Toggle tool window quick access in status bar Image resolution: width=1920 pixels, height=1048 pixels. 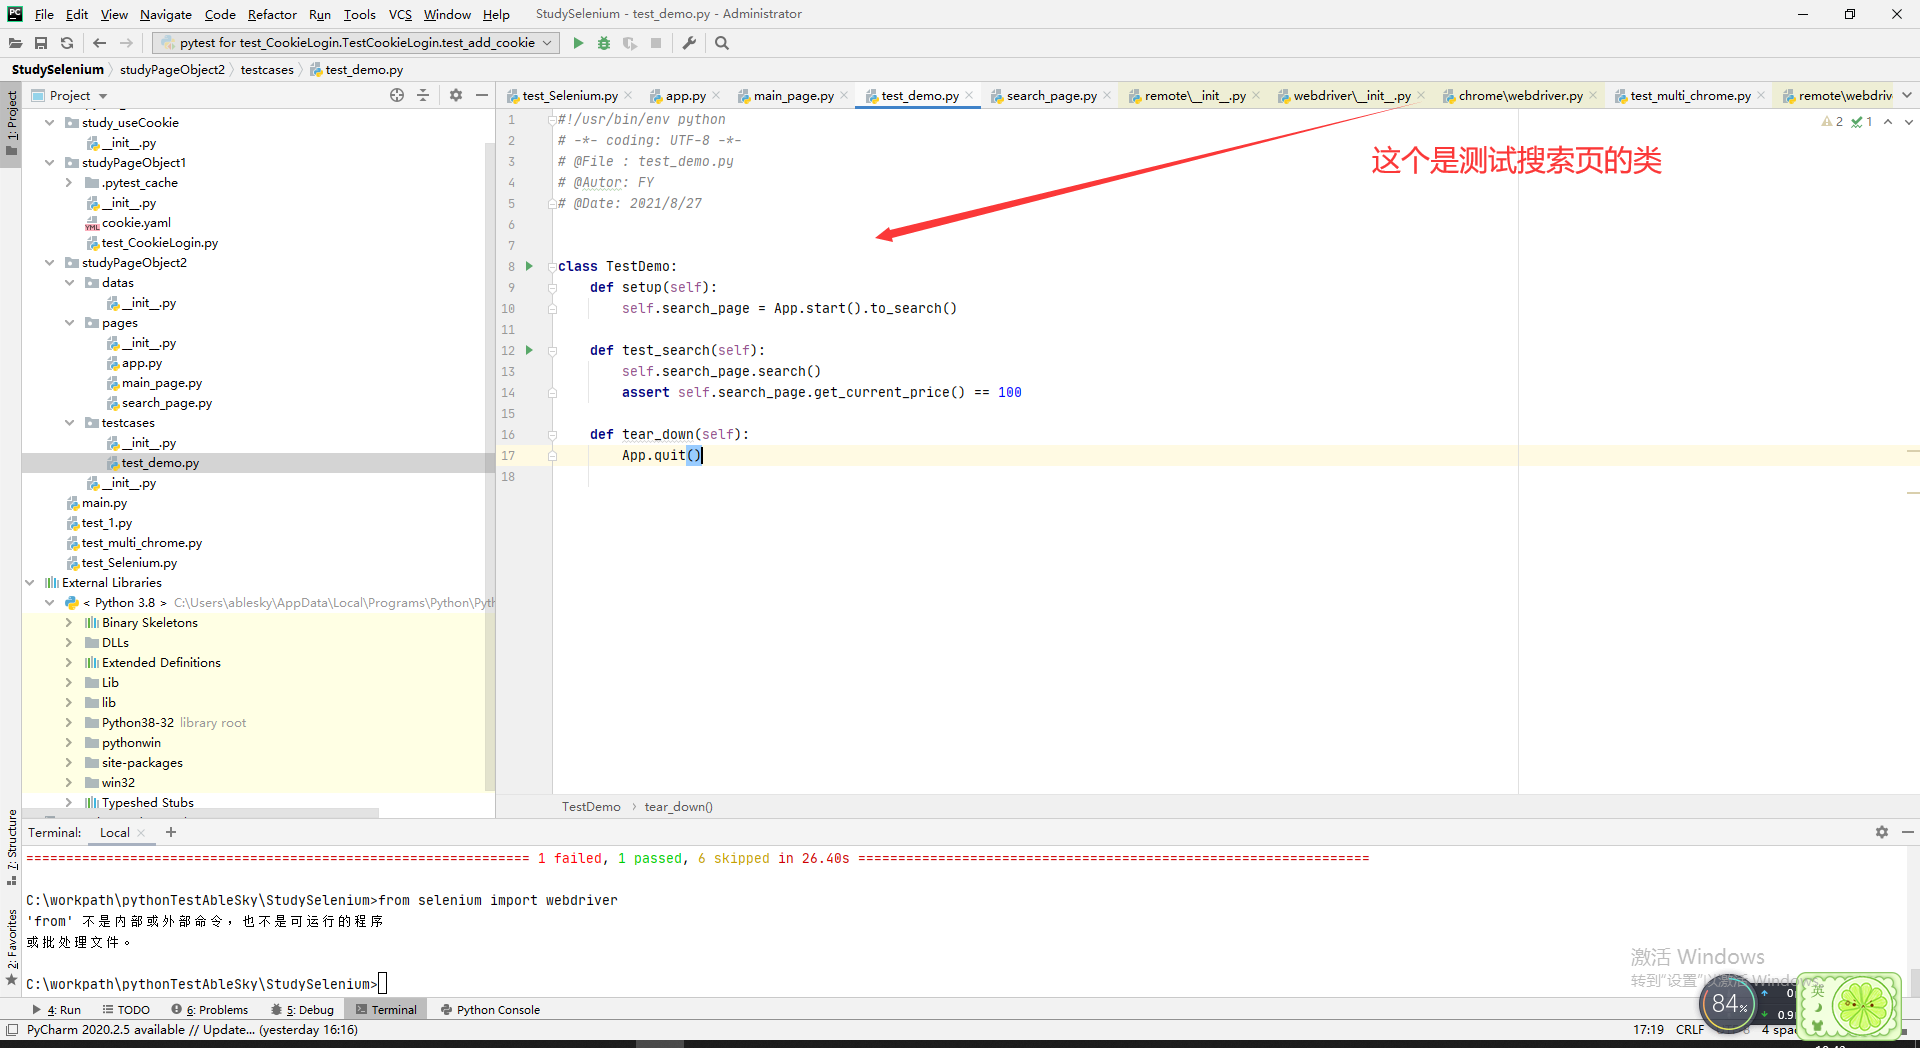coord(12,1030)
